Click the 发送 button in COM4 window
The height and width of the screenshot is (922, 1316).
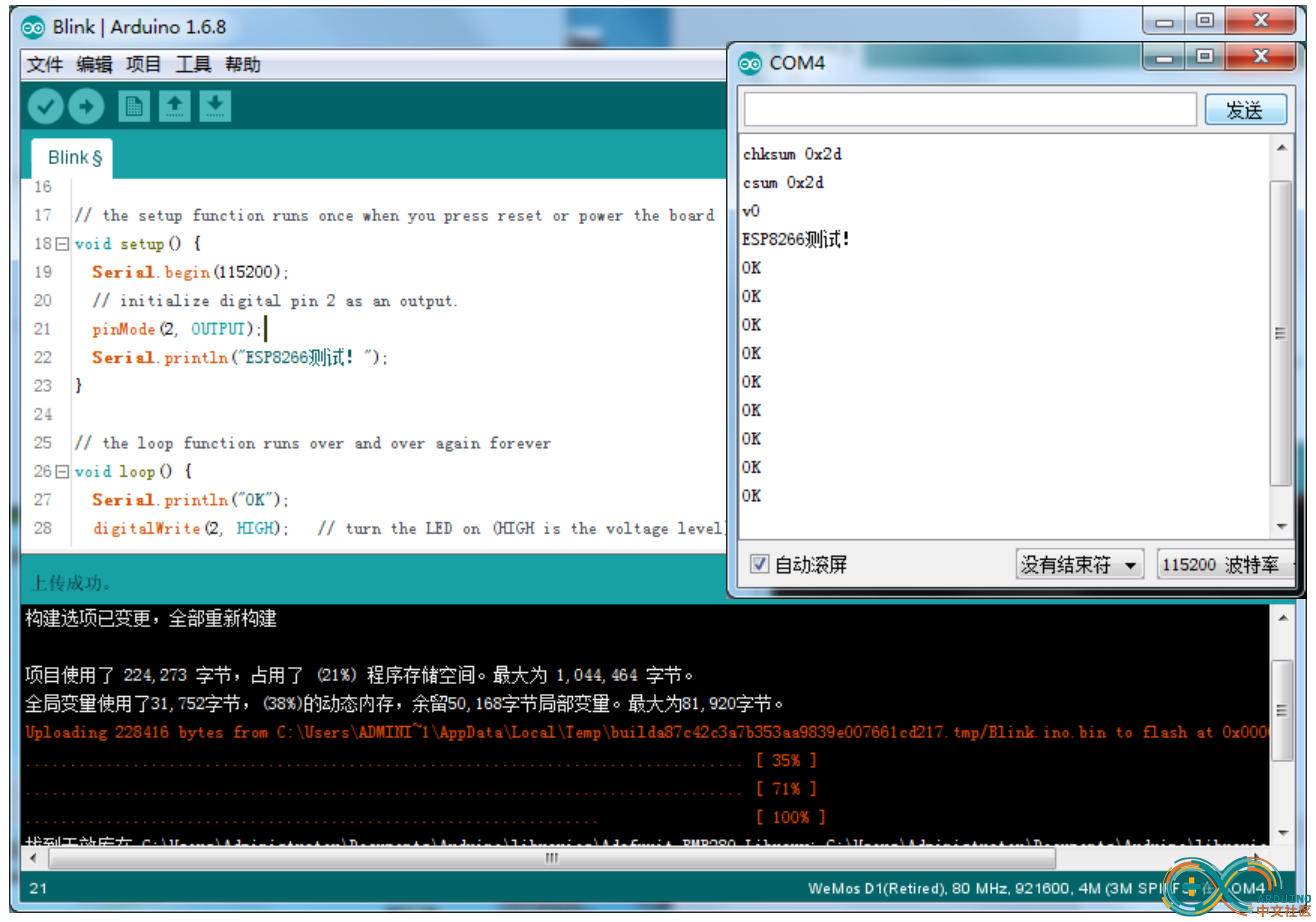(1245, 110)
